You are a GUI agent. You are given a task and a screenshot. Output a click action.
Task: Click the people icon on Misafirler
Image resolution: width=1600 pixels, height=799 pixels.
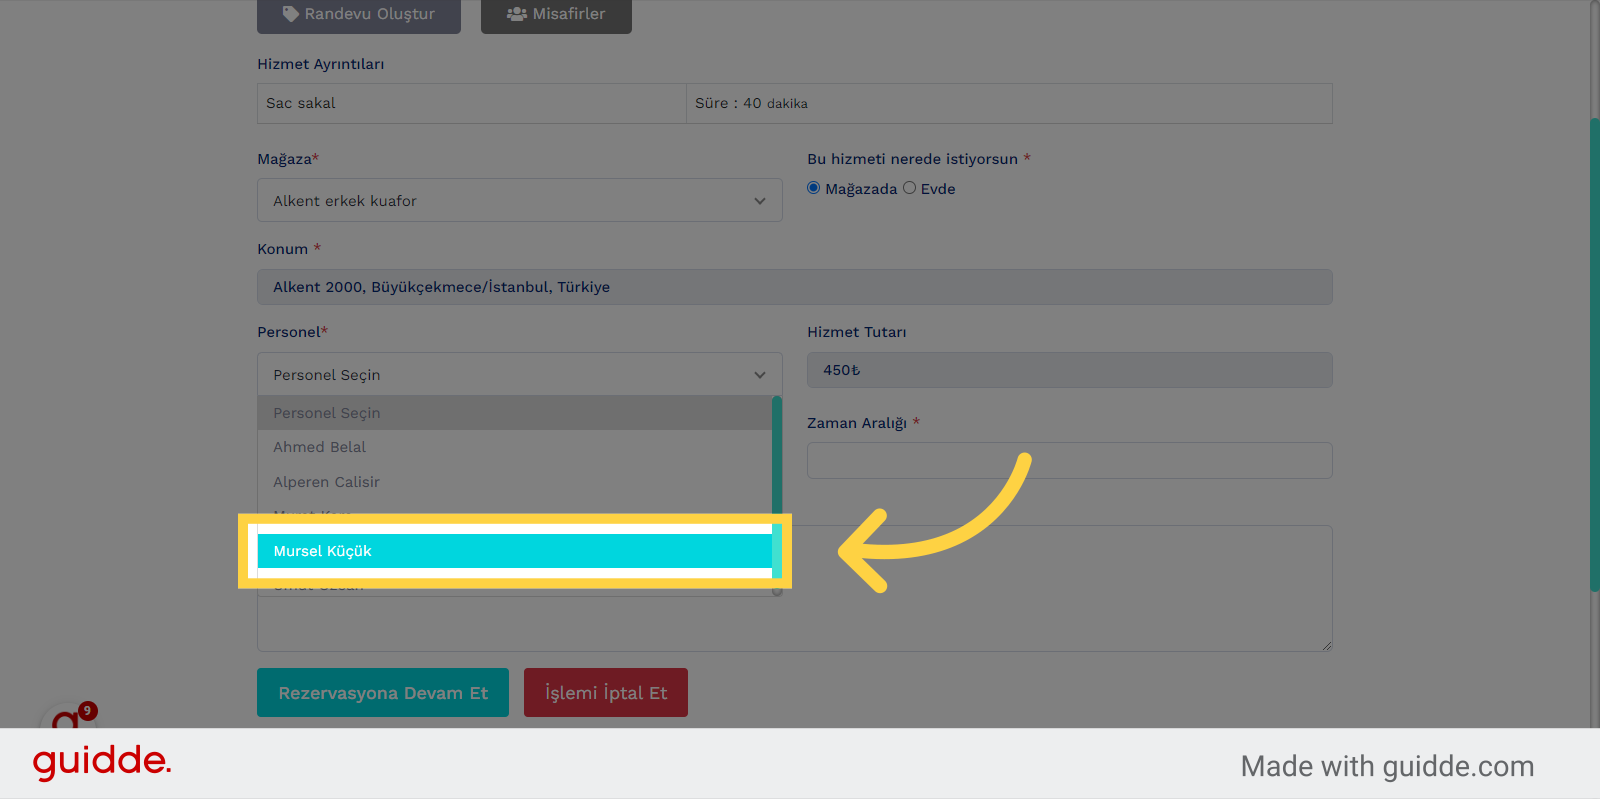coord(516,14)
